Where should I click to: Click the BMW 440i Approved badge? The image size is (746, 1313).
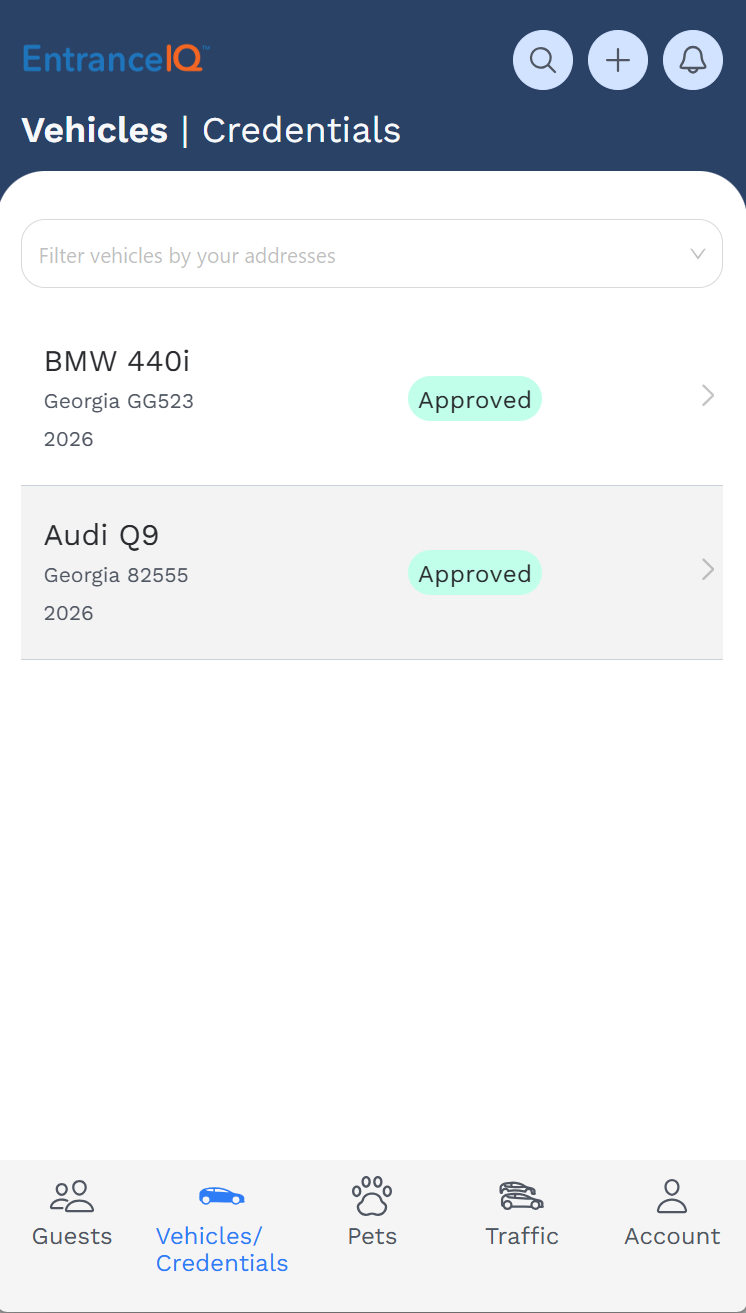click(475, 399)
